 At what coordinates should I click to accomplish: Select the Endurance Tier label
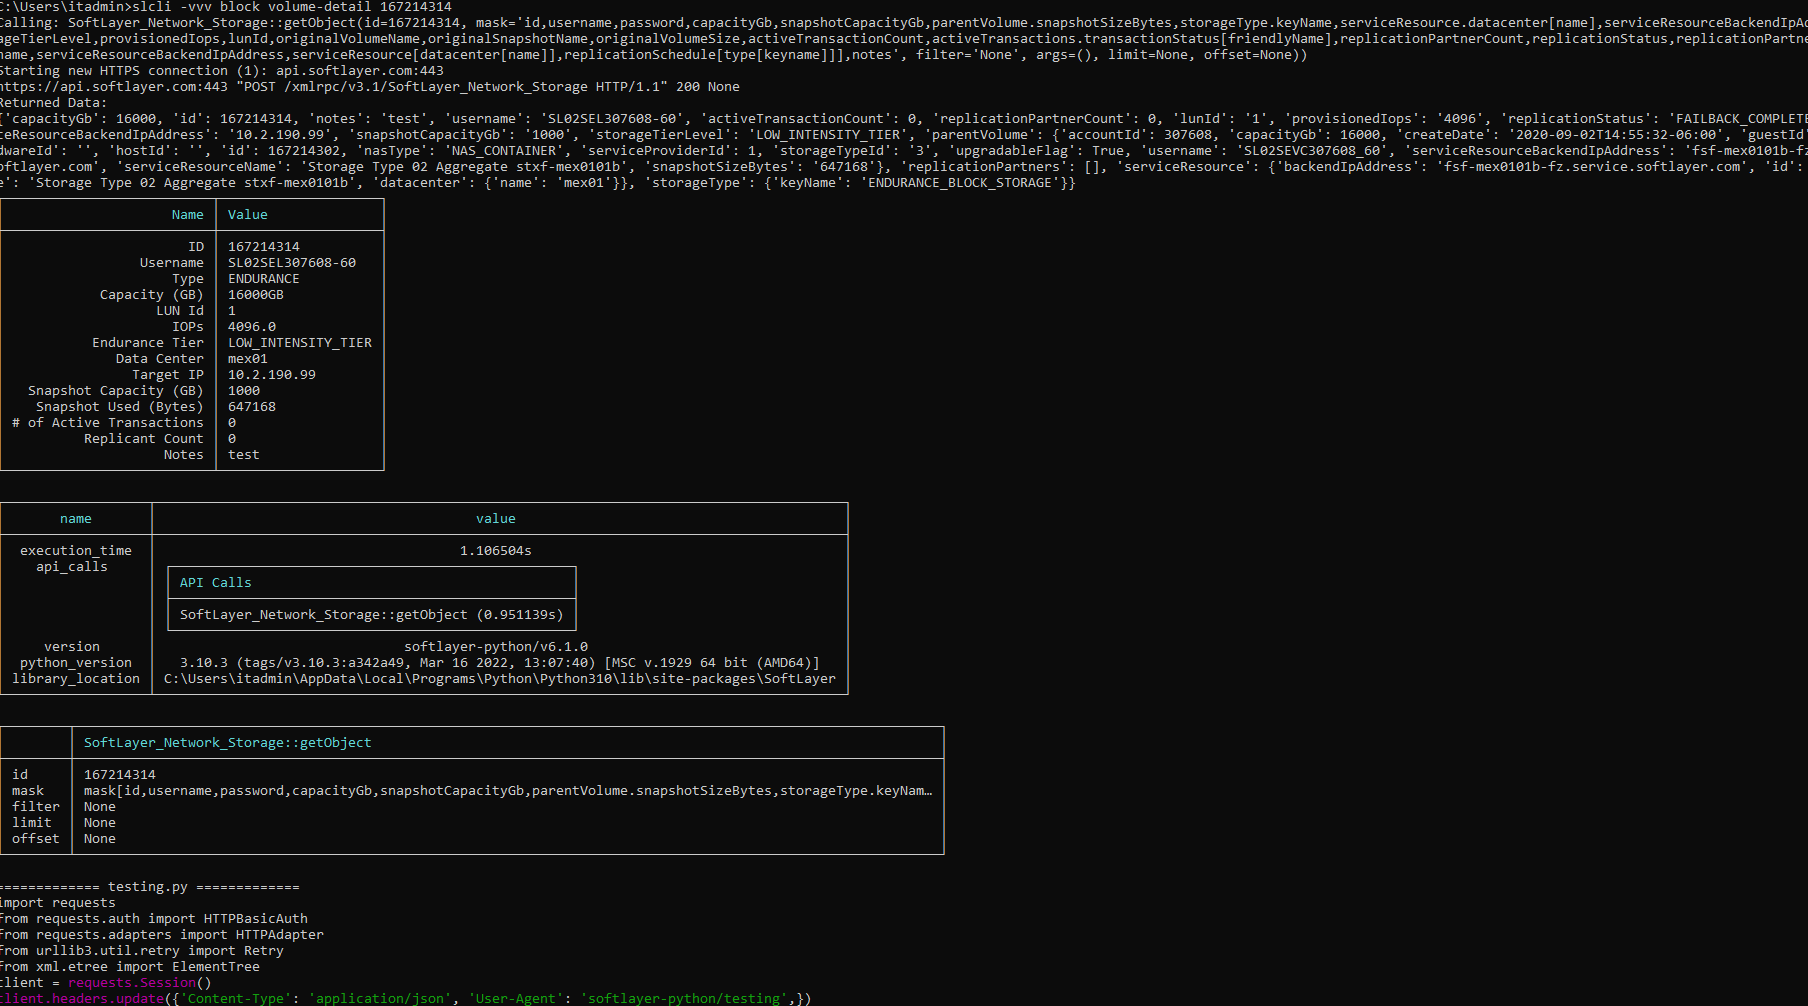point(148,343)
